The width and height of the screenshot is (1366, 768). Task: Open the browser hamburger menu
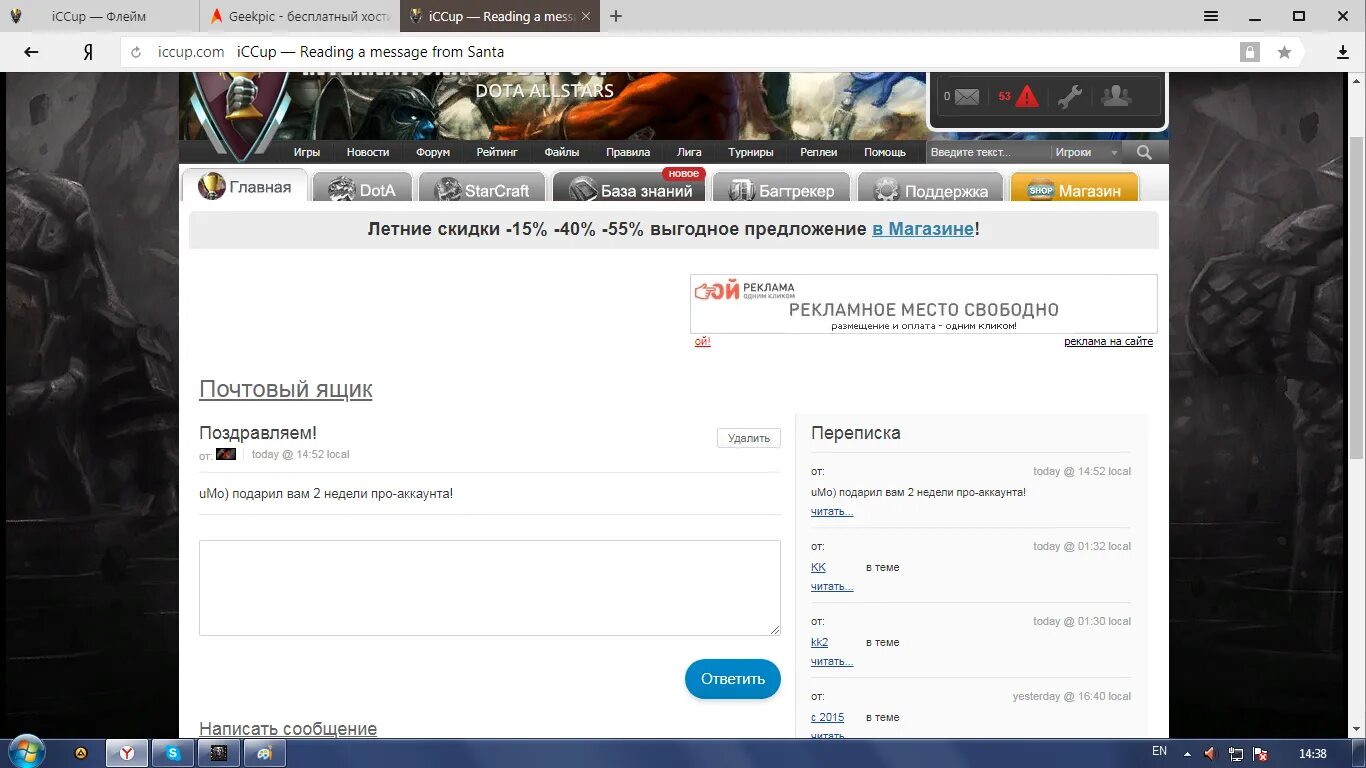click(x=1211, y=16)
